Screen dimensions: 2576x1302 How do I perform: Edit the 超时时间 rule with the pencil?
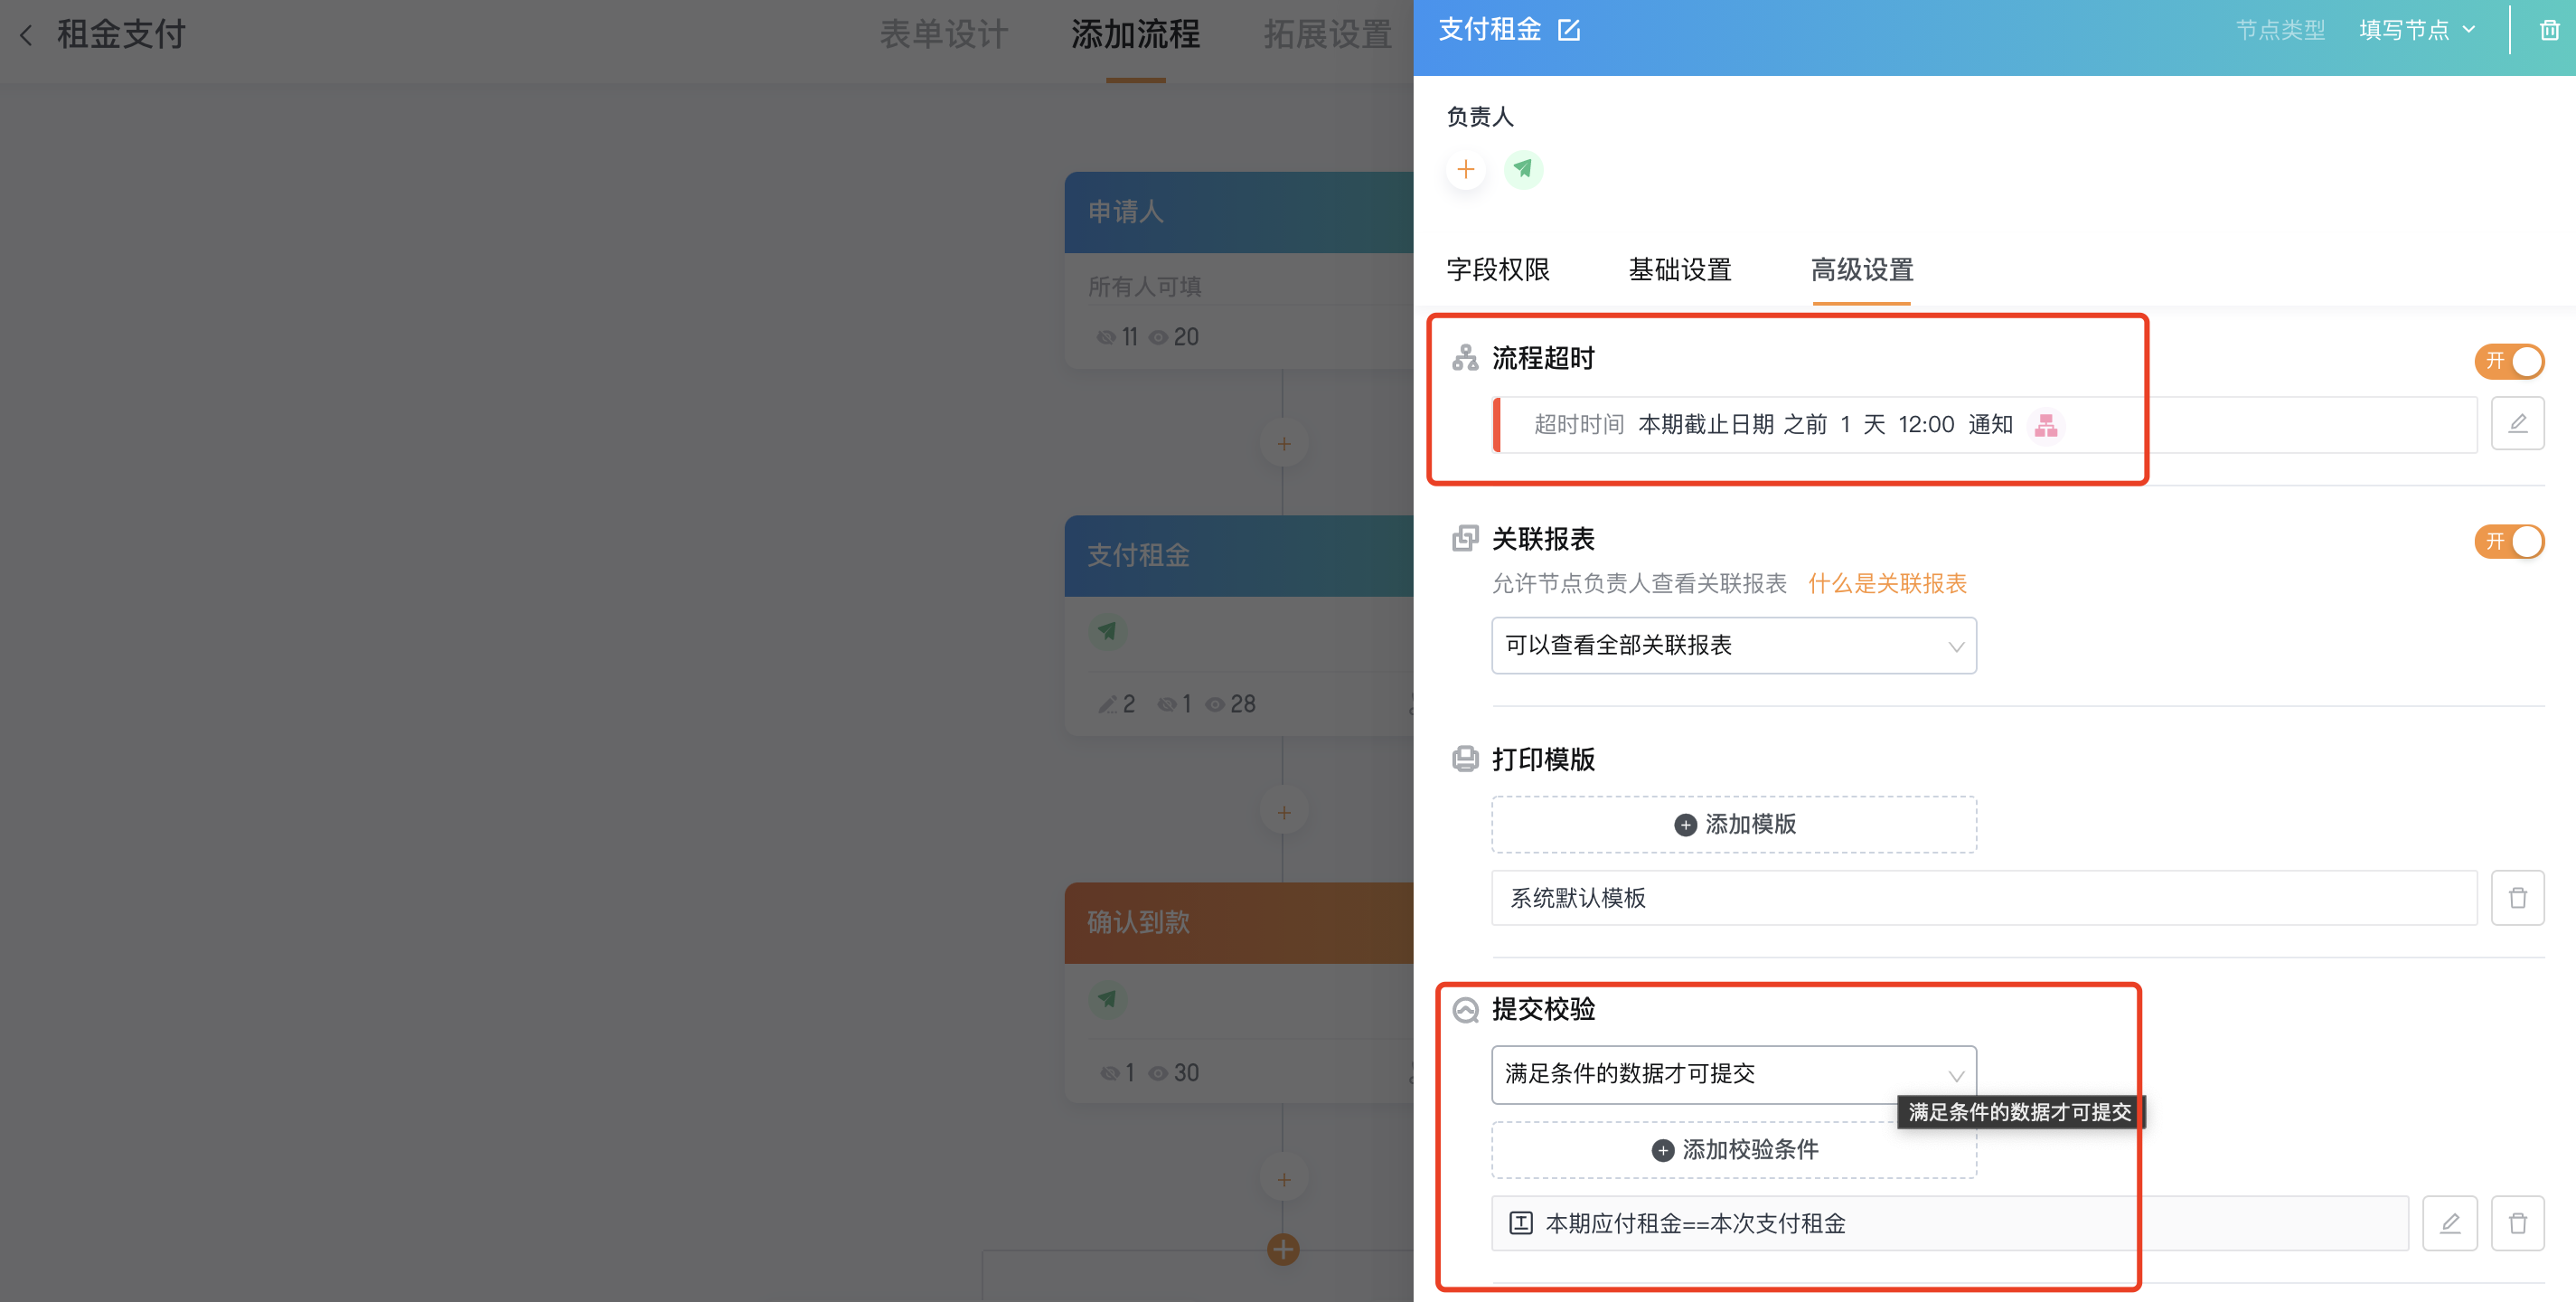tap(2517, 424)
